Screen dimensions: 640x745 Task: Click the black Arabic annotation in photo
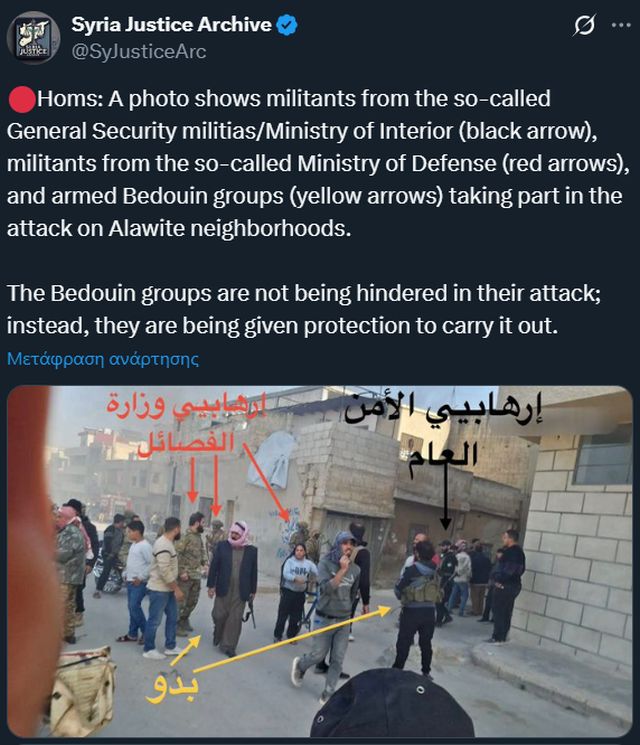(x=443, y=434)
